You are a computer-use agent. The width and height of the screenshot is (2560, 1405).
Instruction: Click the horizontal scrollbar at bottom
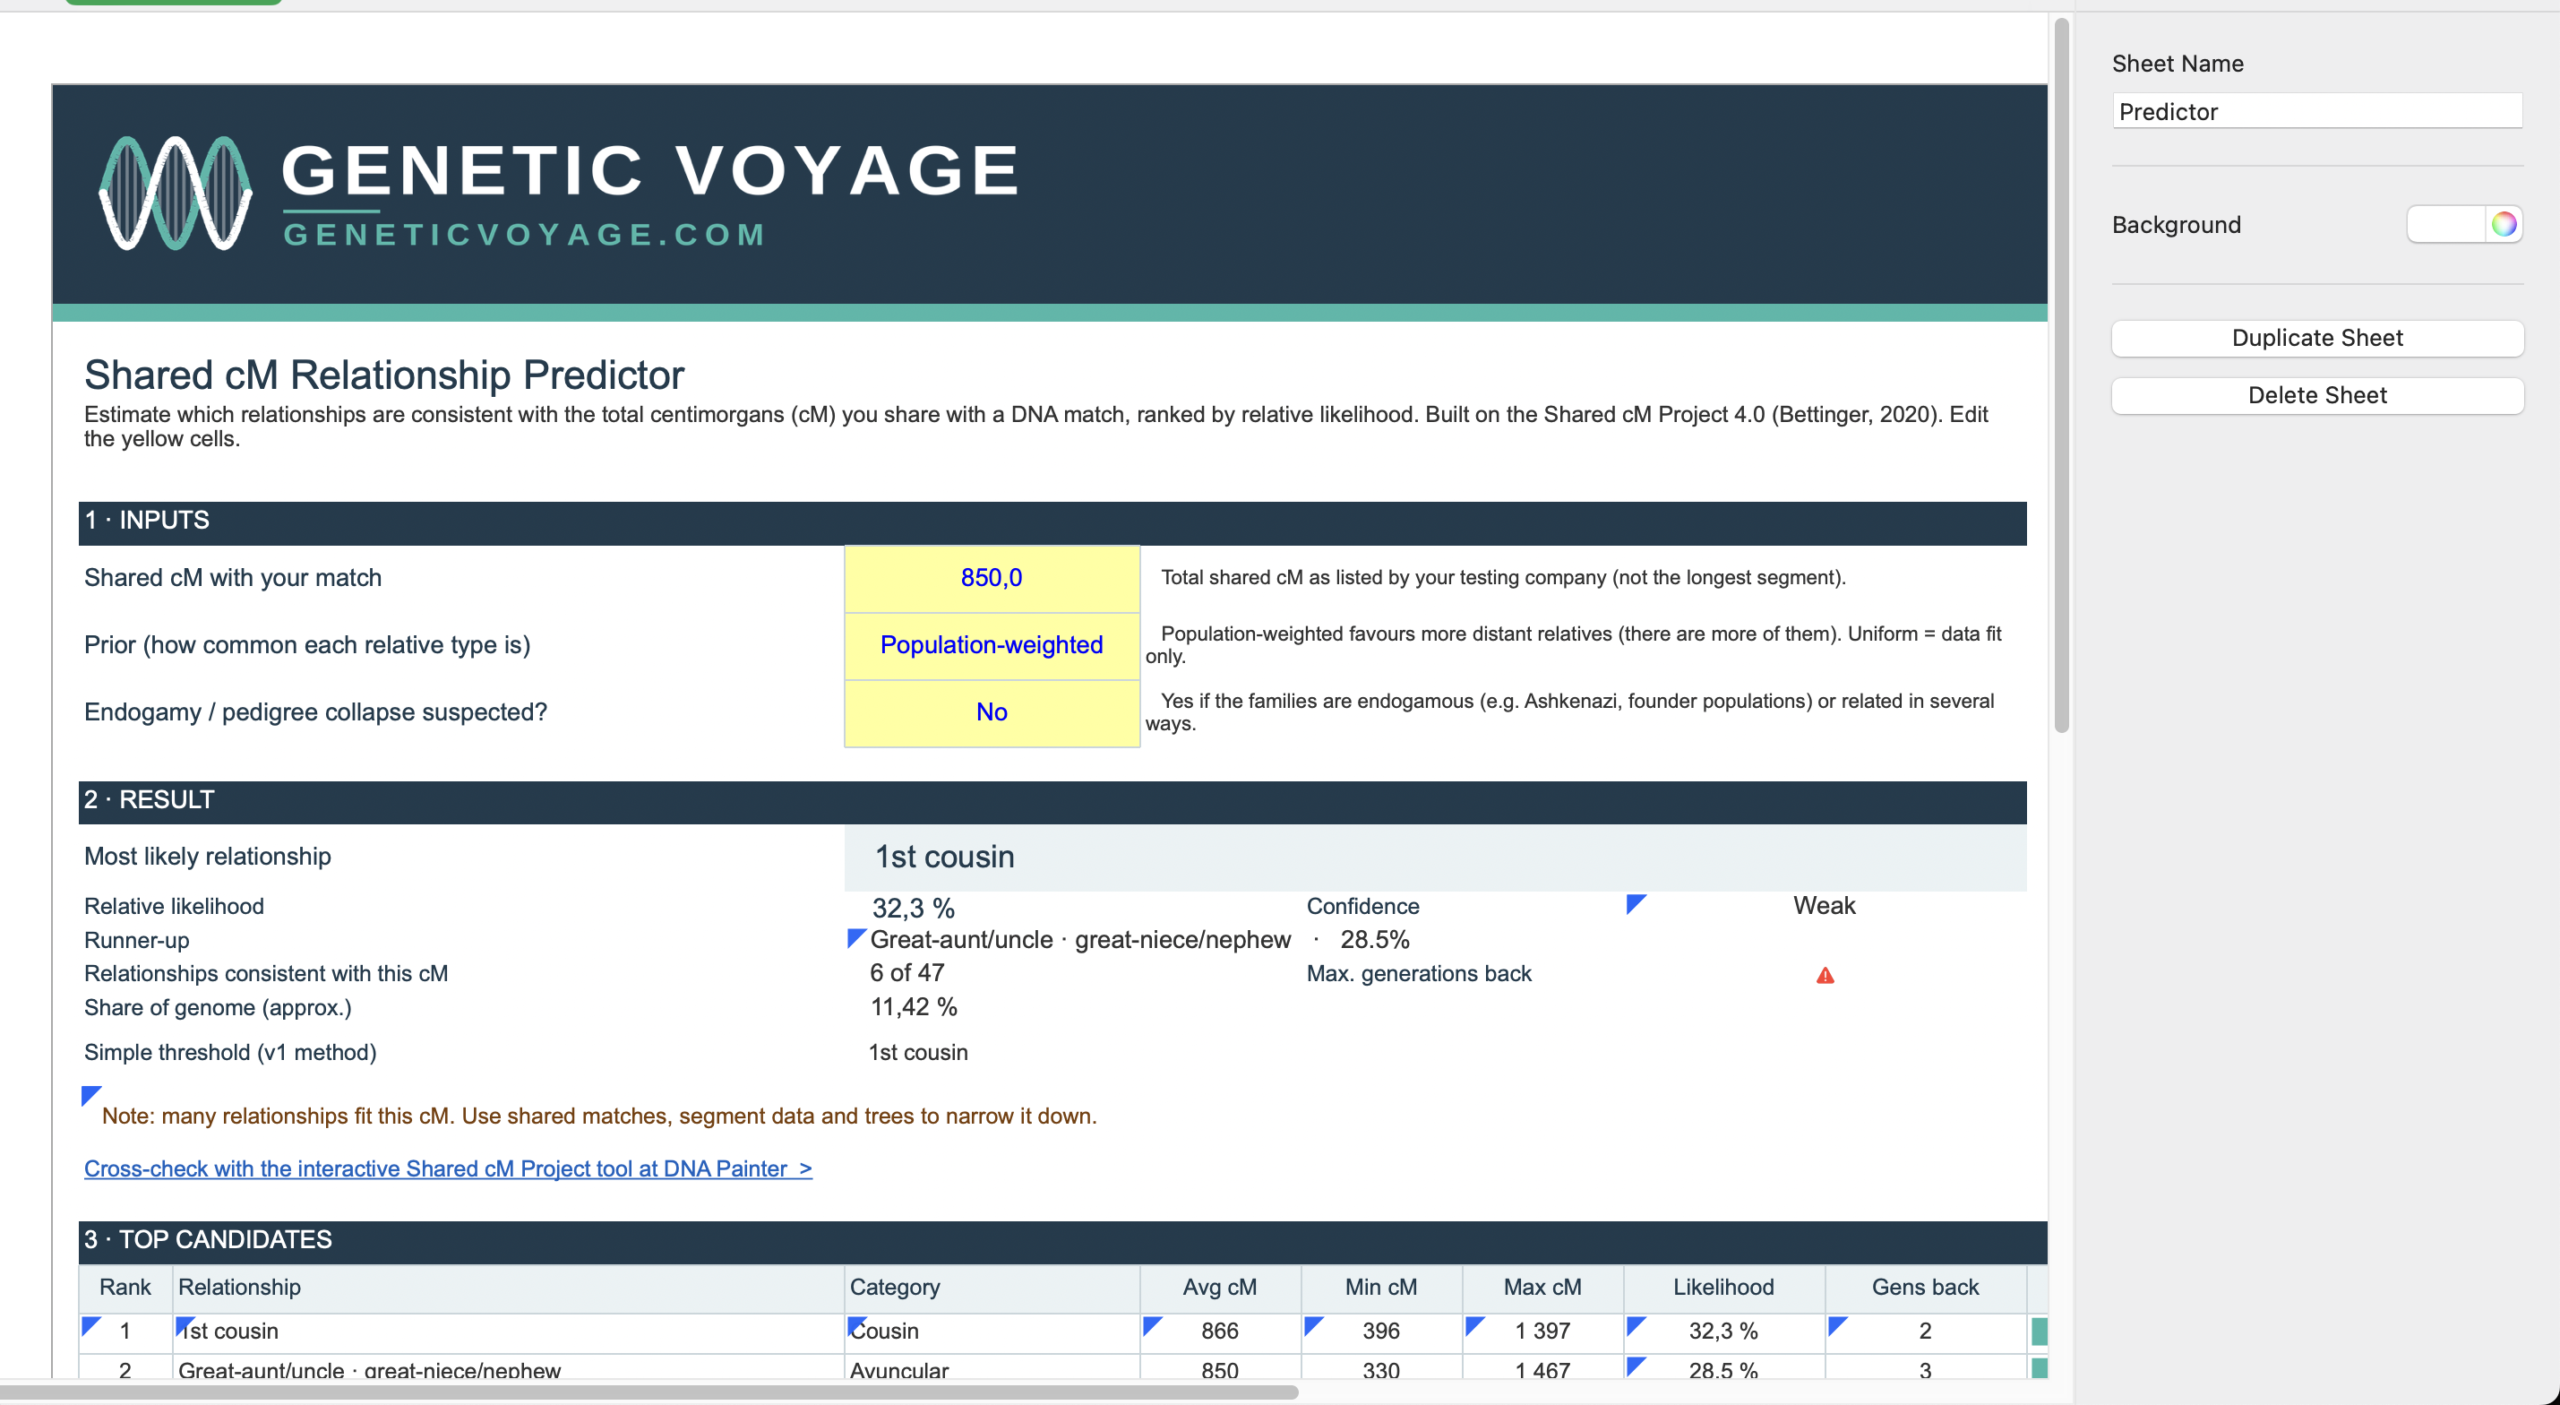click(648, 1391)
